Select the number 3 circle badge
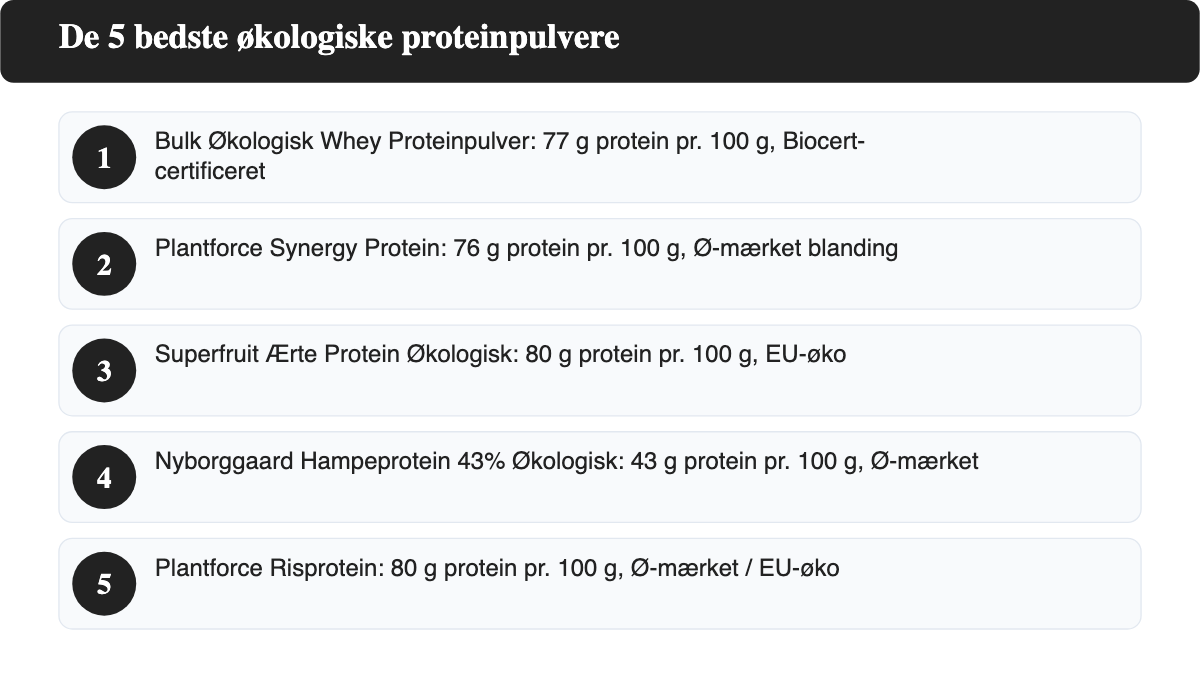The width and height of the screenshot is (1200, 685). pyautogui.click(x=104, y=371)
